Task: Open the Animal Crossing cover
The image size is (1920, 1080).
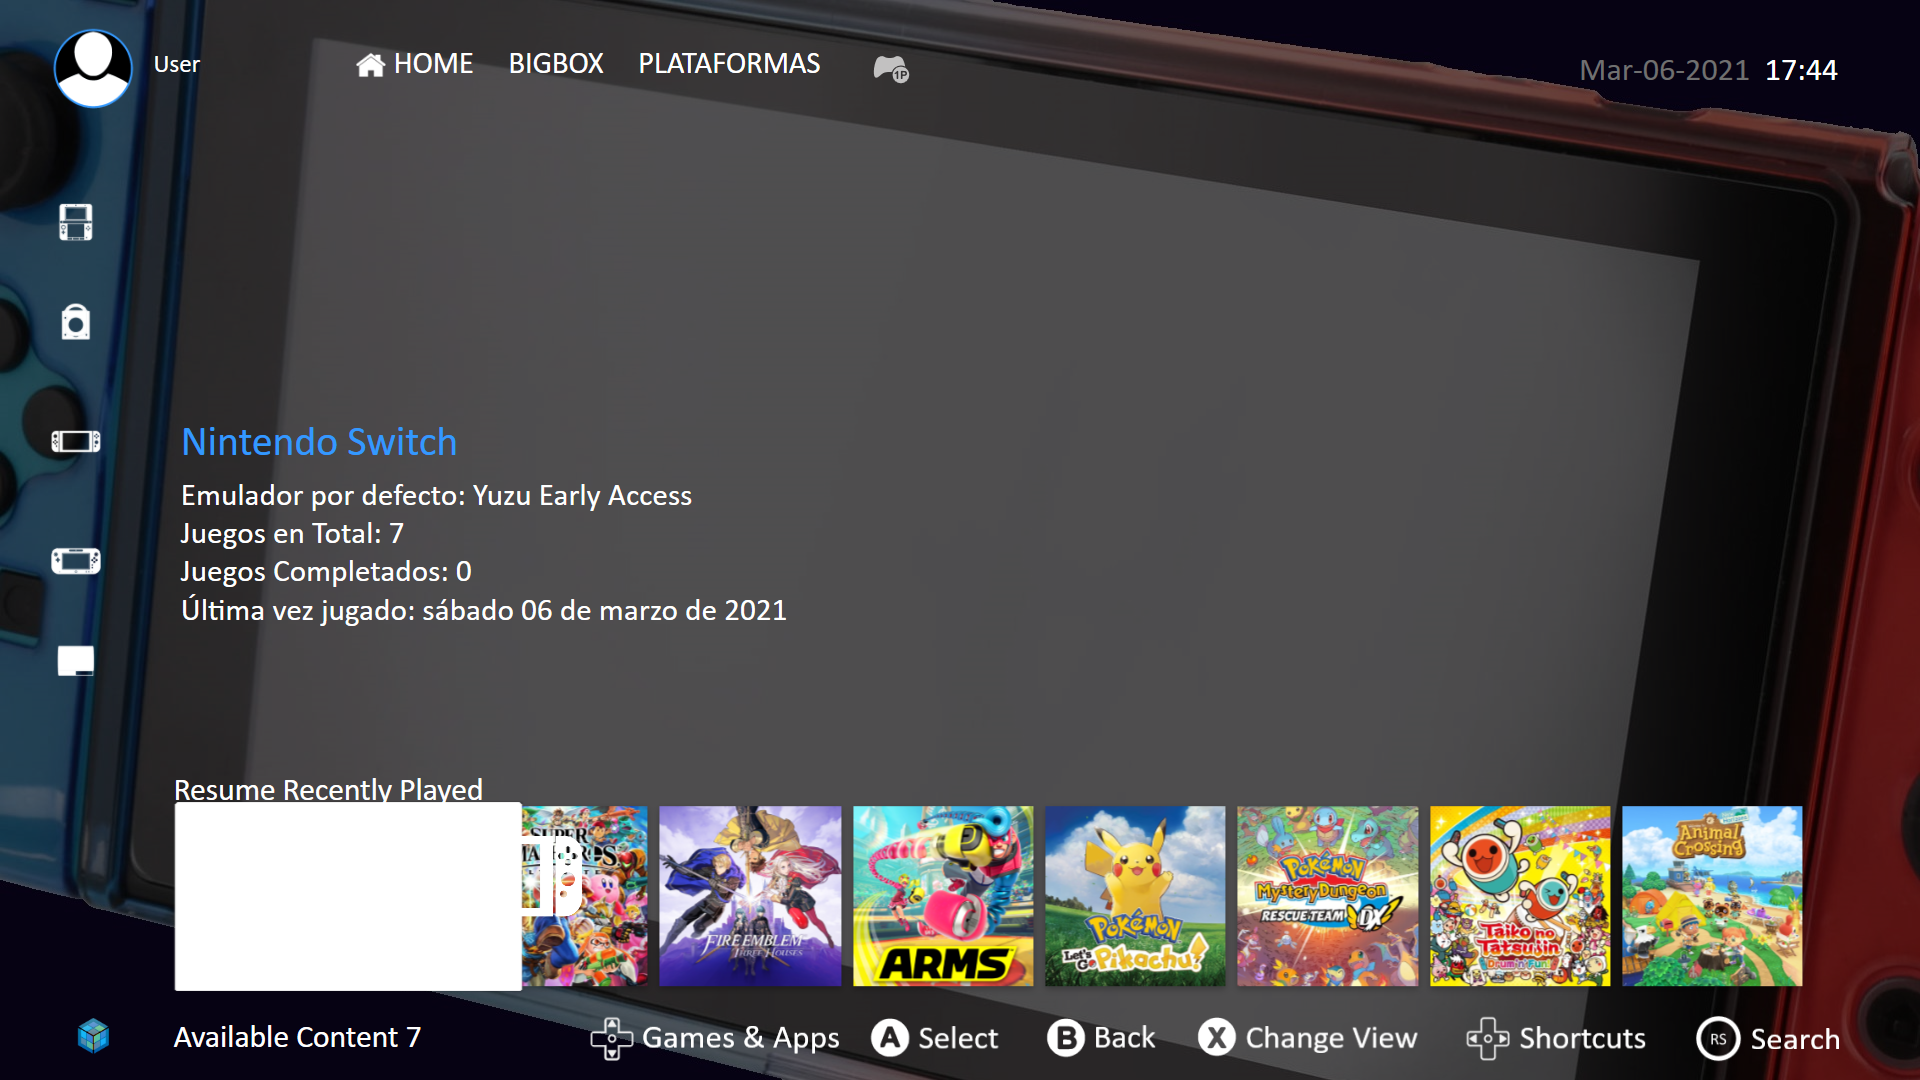Action: click(x=1712, y=896)
